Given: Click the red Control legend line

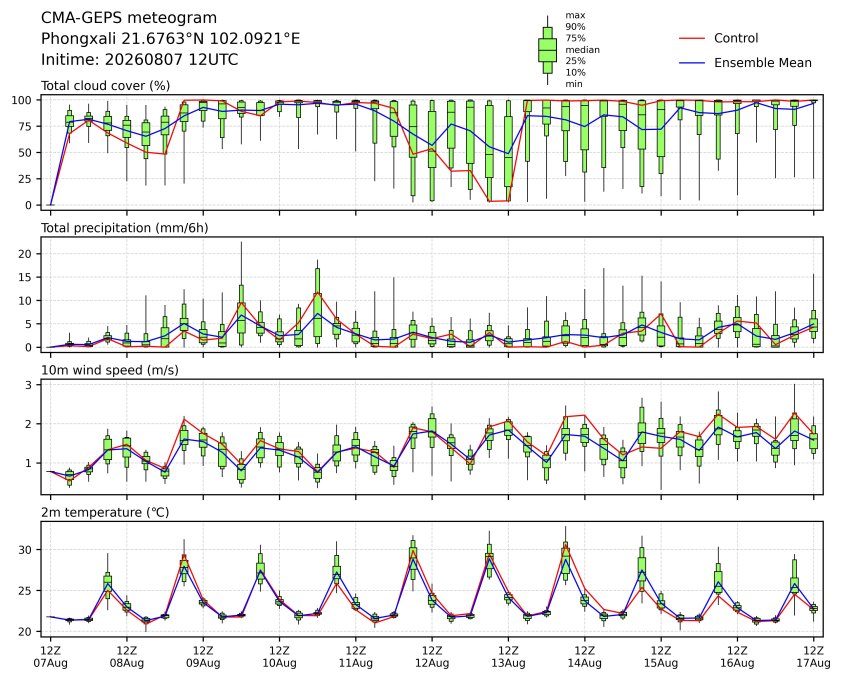Looking at the screenshot, I should tap(692, 39).
